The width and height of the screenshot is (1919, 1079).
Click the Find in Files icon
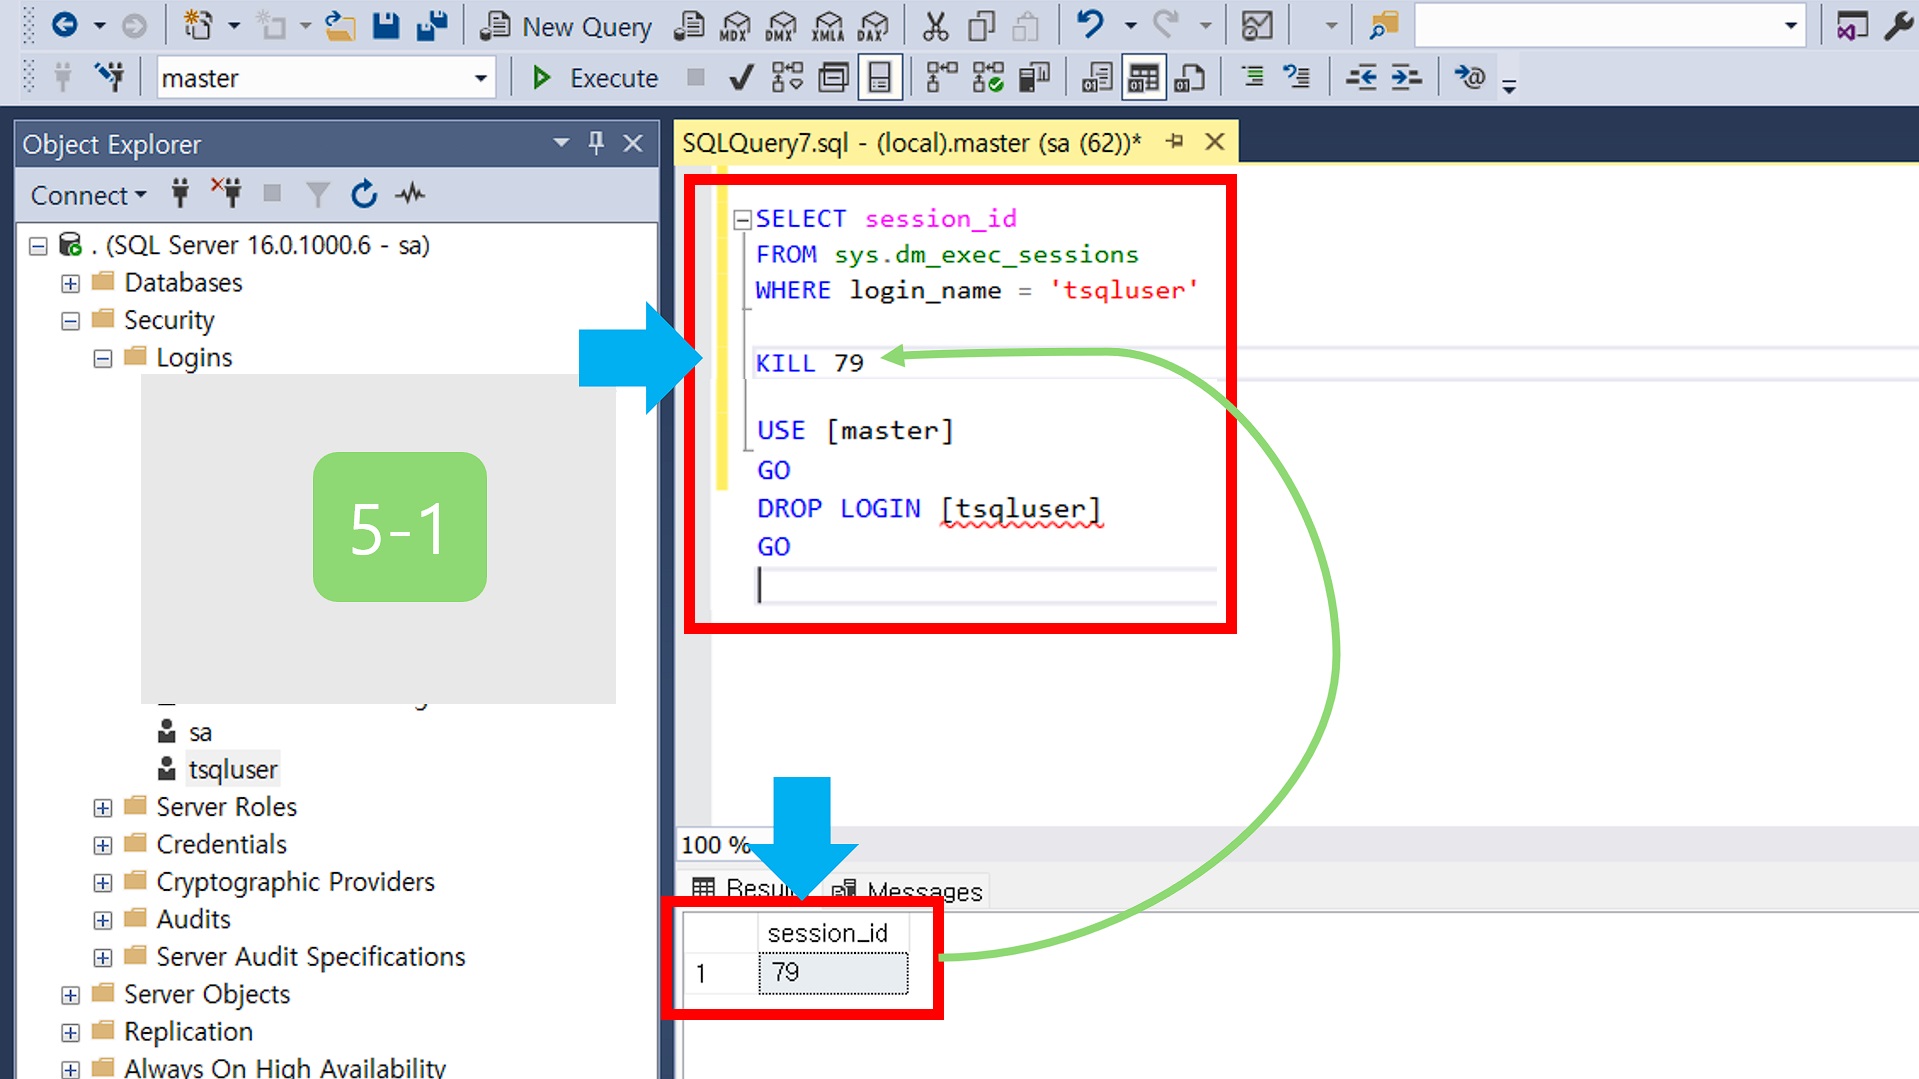click(1383, 25)
